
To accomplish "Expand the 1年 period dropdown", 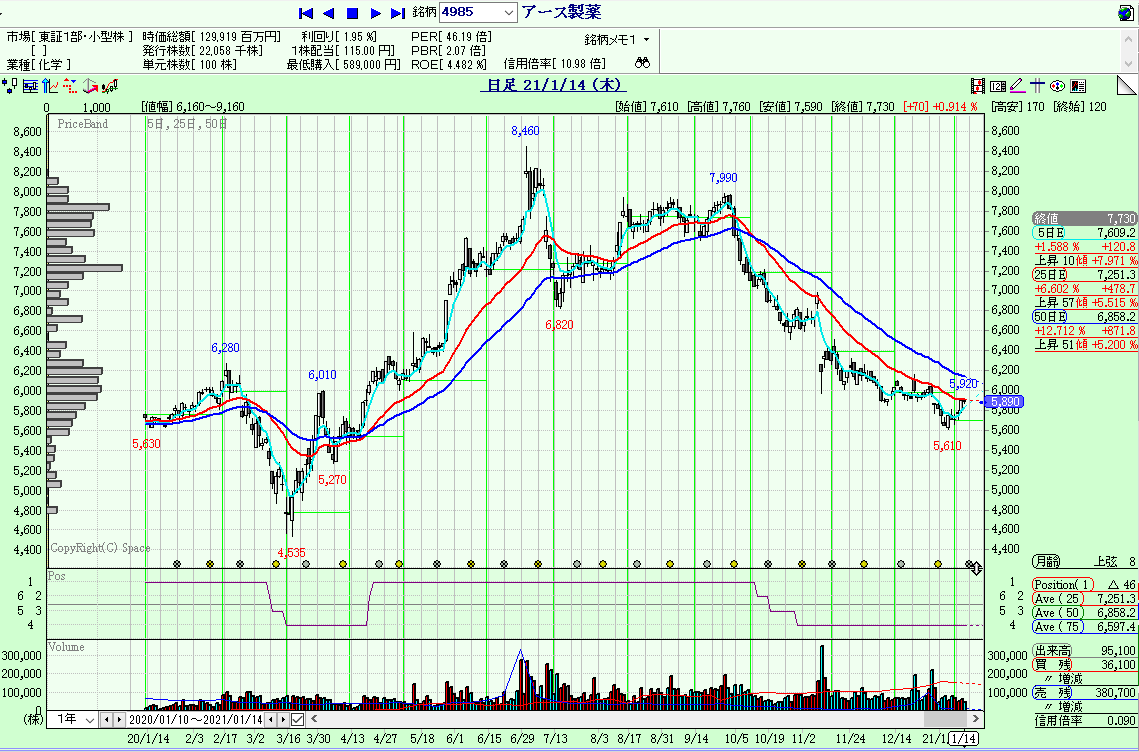I will click(88, 719).
